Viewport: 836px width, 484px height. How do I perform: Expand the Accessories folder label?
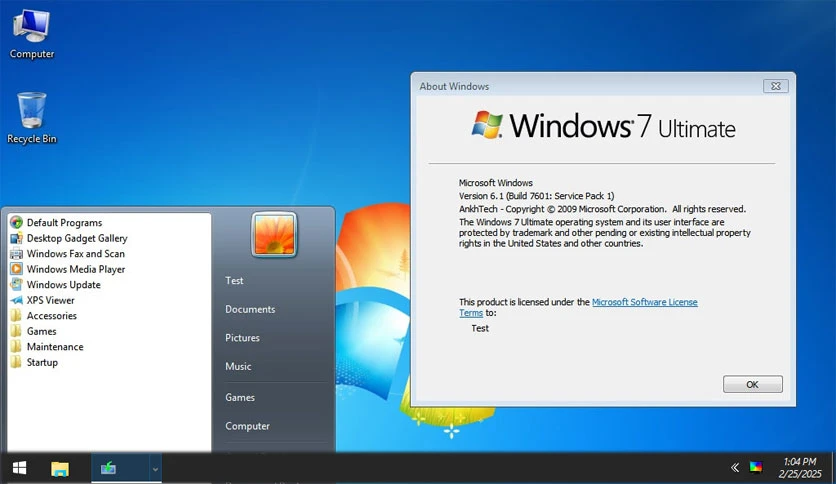coord(52,316)
